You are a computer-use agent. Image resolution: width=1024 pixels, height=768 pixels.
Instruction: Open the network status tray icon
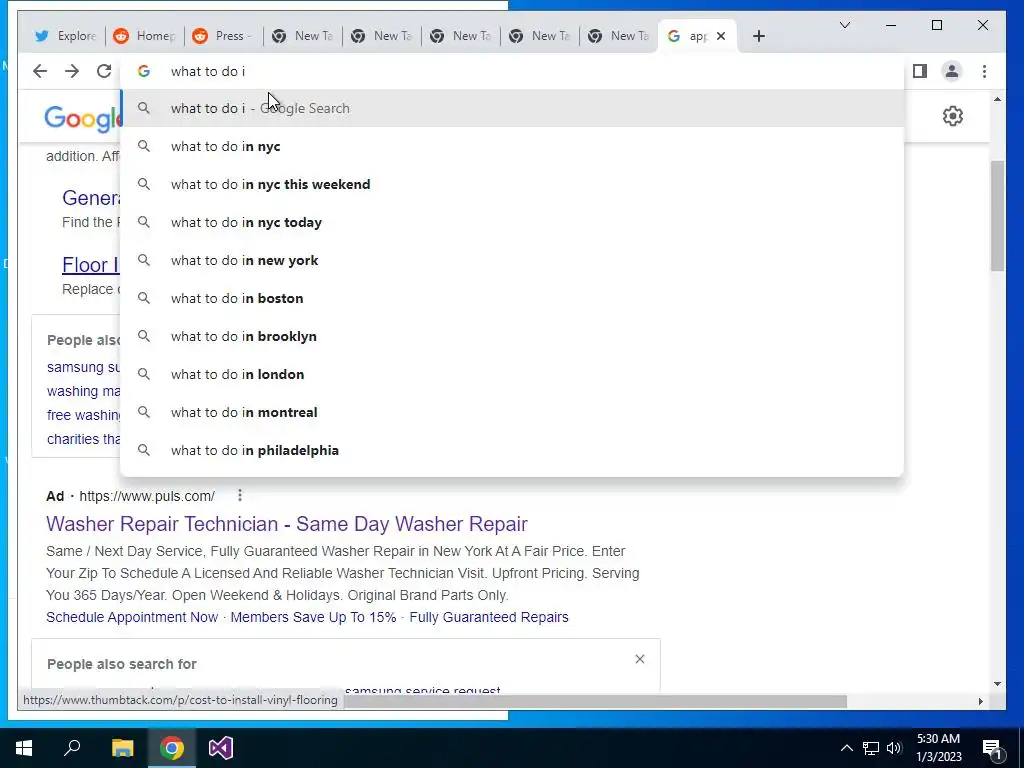(x=871, y=748)
